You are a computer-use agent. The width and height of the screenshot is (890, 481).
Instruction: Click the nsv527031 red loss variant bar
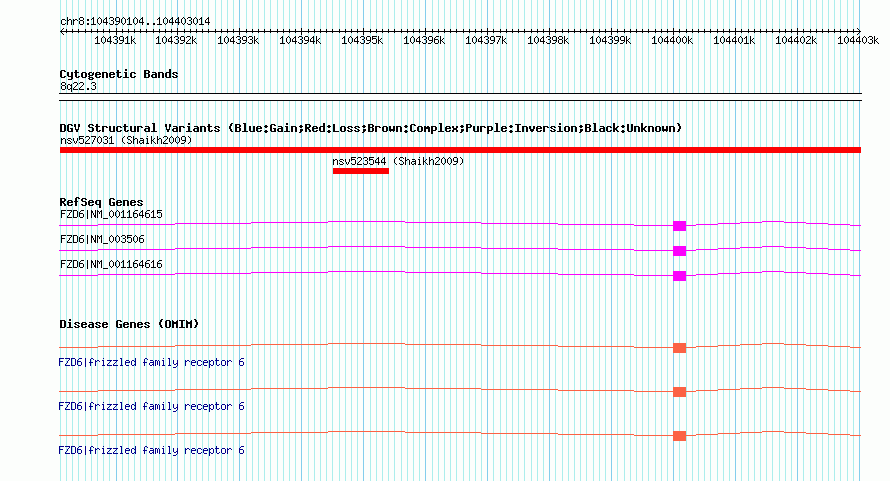coord(460,150)
